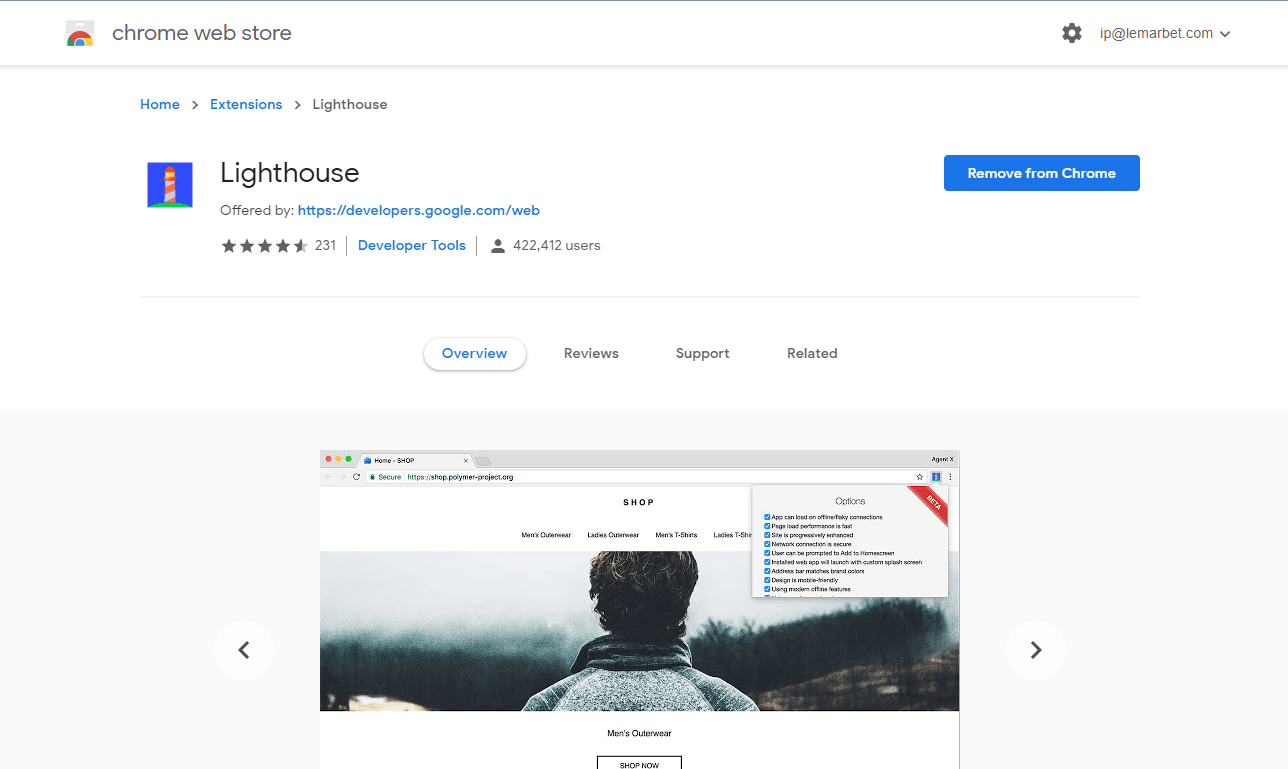Image resolution: width=1288 pixels, height=769 pixels.
Task: Click the 422,412 users text
Action: pos(557,245)
